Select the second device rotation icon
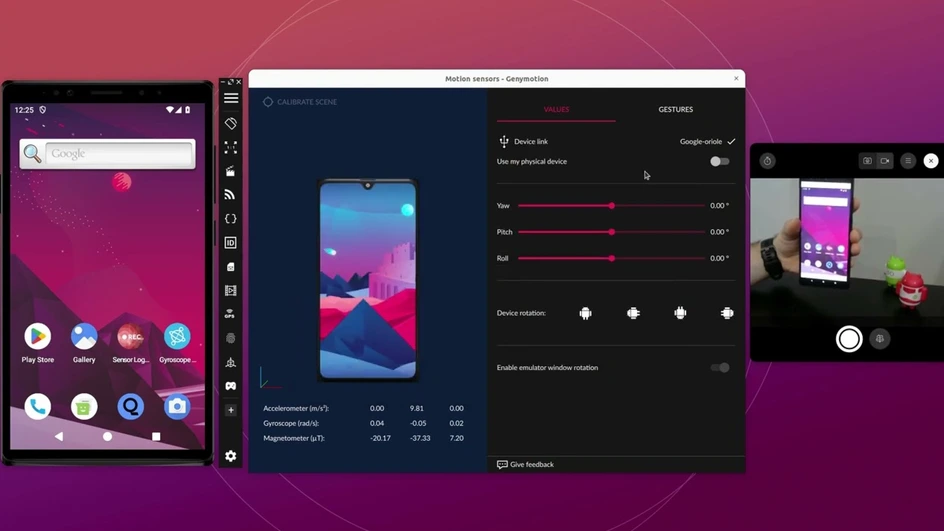 633,313
